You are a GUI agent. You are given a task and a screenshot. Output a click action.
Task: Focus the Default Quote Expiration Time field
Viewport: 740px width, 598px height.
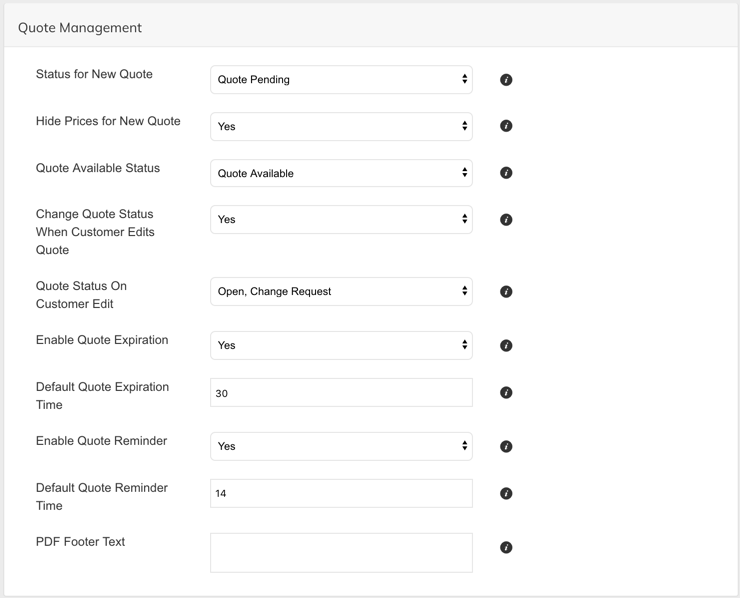tap(341, 392)
